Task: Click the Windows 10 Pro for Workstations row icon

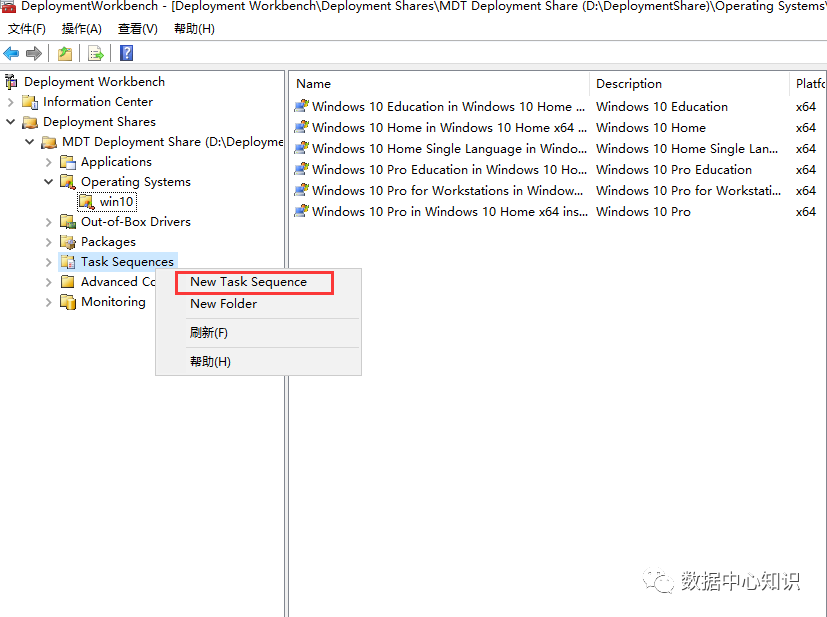Action: click(x=301, y=190)
